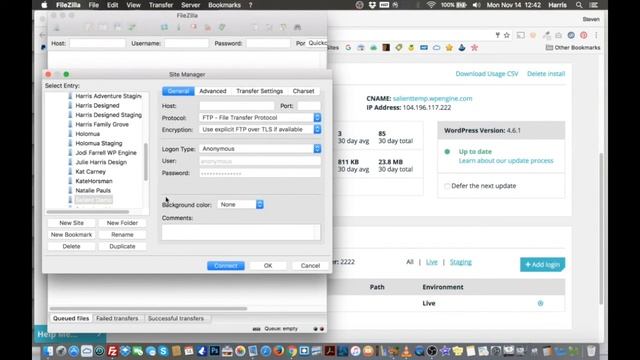This screenshot has width=640, height=360.
Task: Click the binoculars file search toolbar icon
Action: (298, 27)
